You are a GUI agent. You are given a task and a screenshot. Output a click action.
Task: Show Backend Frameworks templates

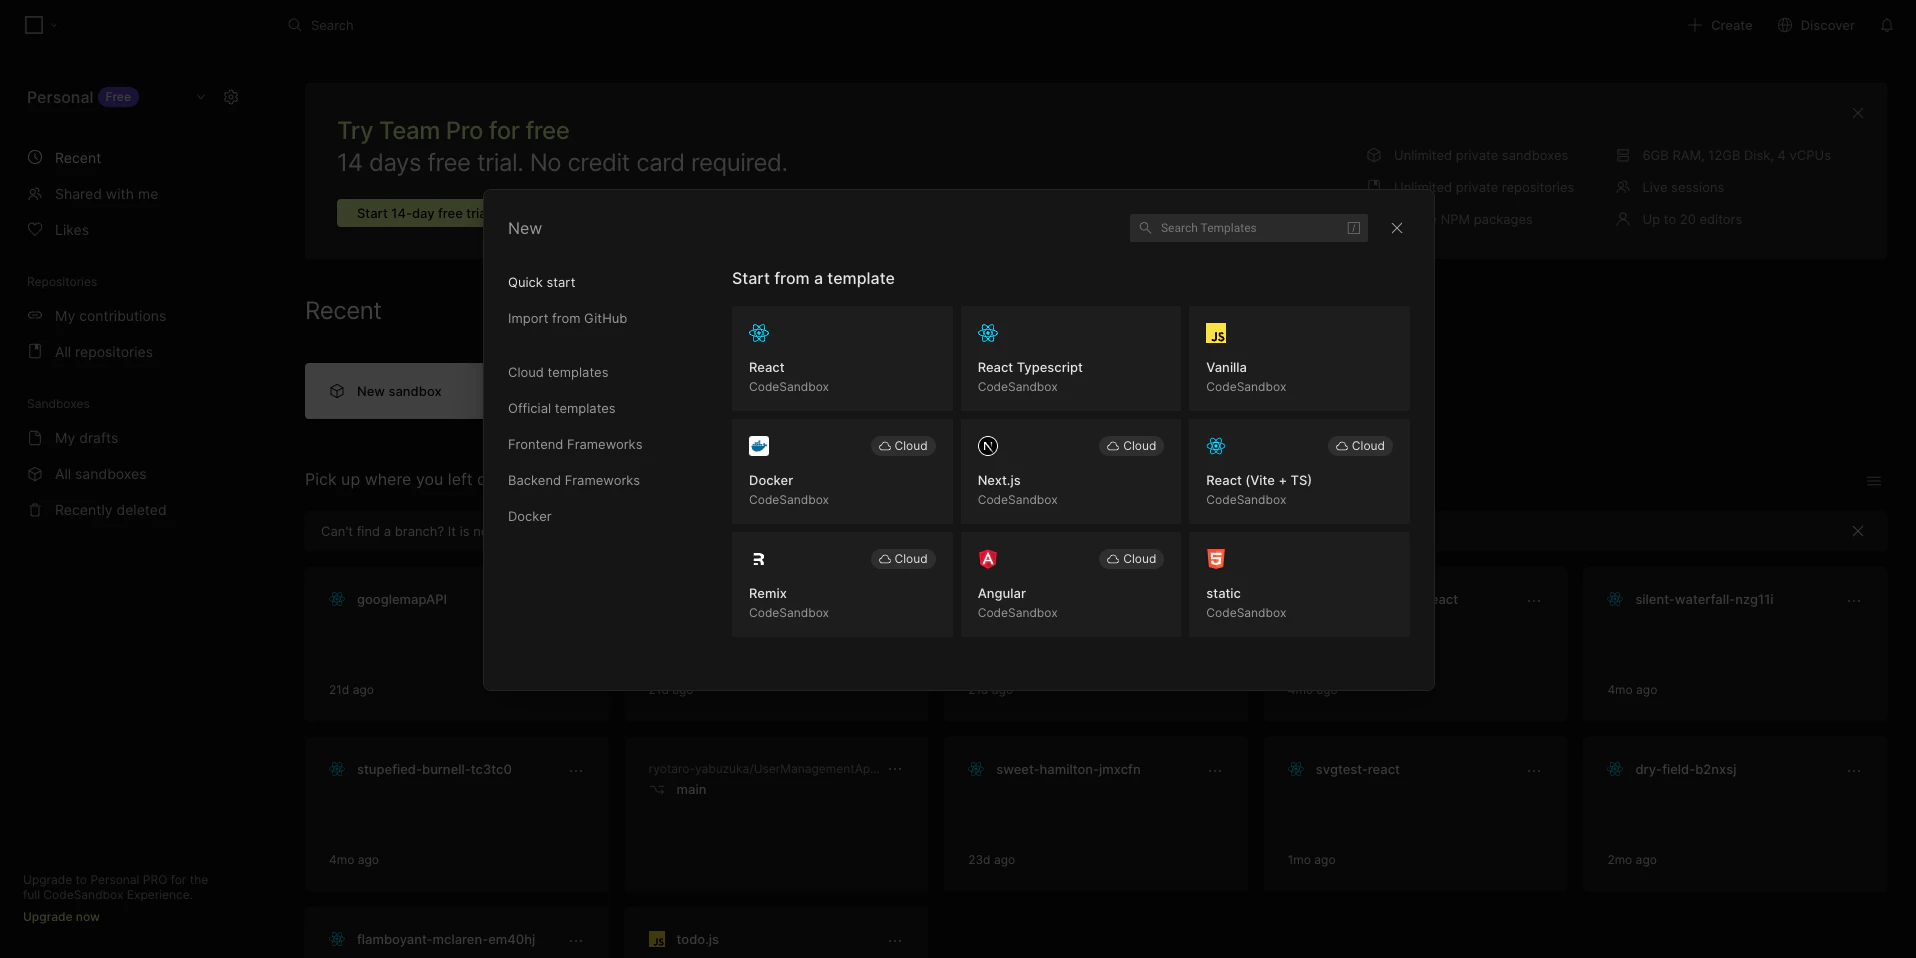pos(574,481)
